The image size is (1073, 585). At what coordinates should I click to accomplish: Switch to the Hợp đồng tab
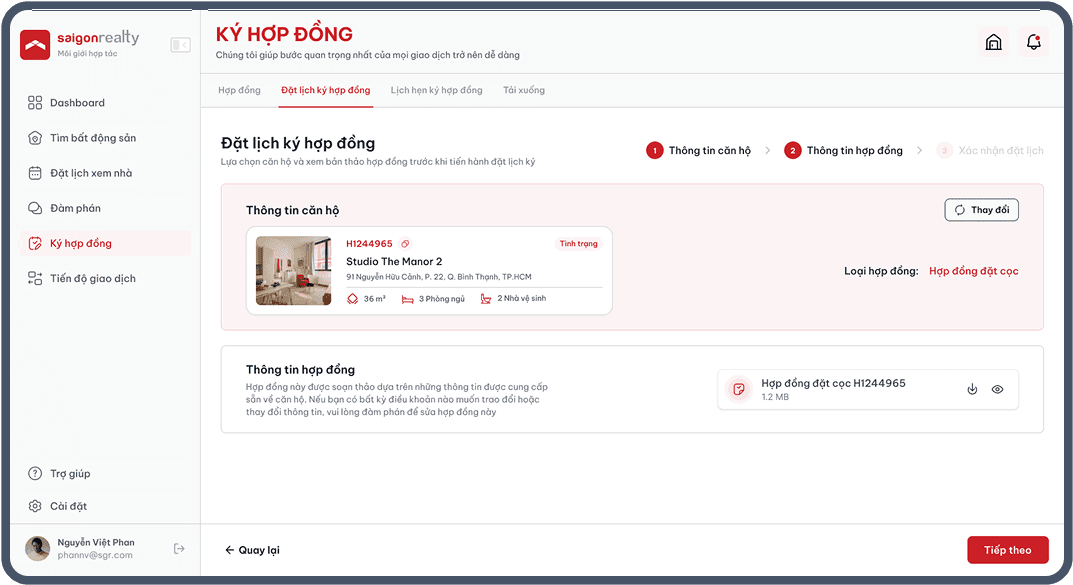click(x=240, y=90)
